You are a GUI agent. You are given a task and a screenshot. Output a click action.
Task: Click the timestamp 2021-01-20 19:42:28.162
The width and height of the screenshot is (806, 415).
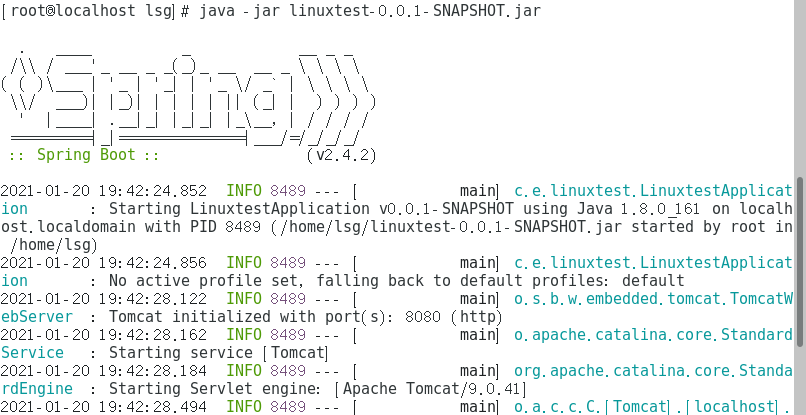pyautogui.click(x=103, y=335)
